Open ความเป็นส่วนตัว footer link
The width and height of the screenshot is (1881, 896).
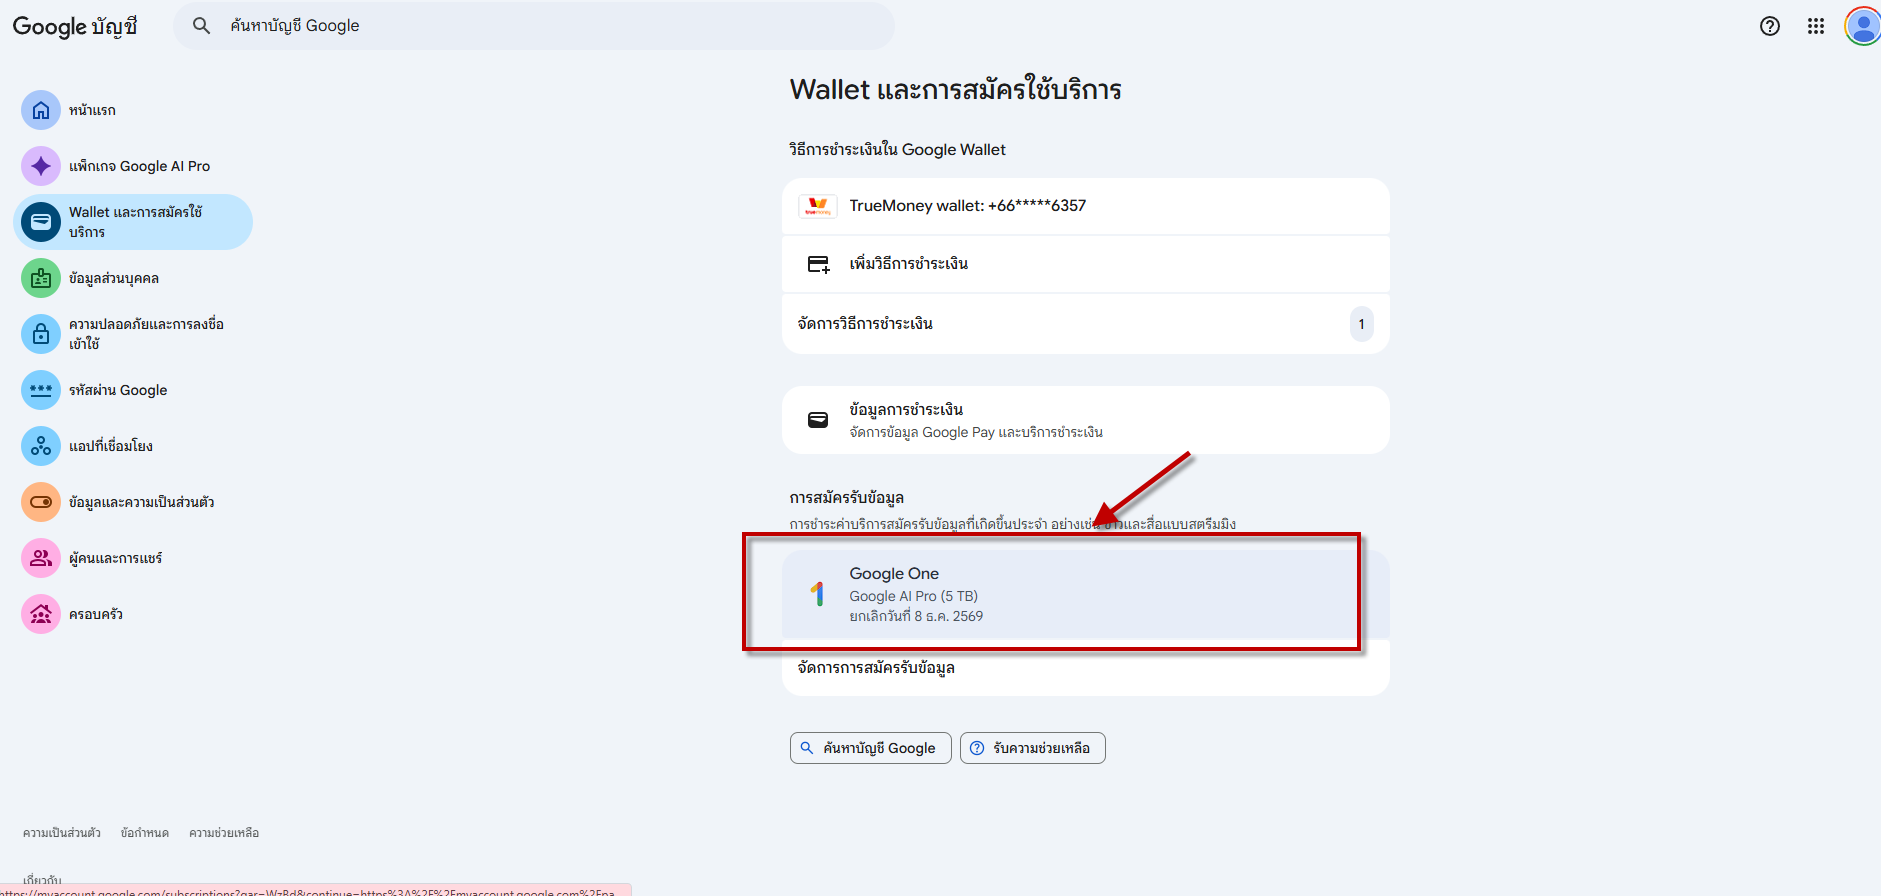[x=62, y=833]
